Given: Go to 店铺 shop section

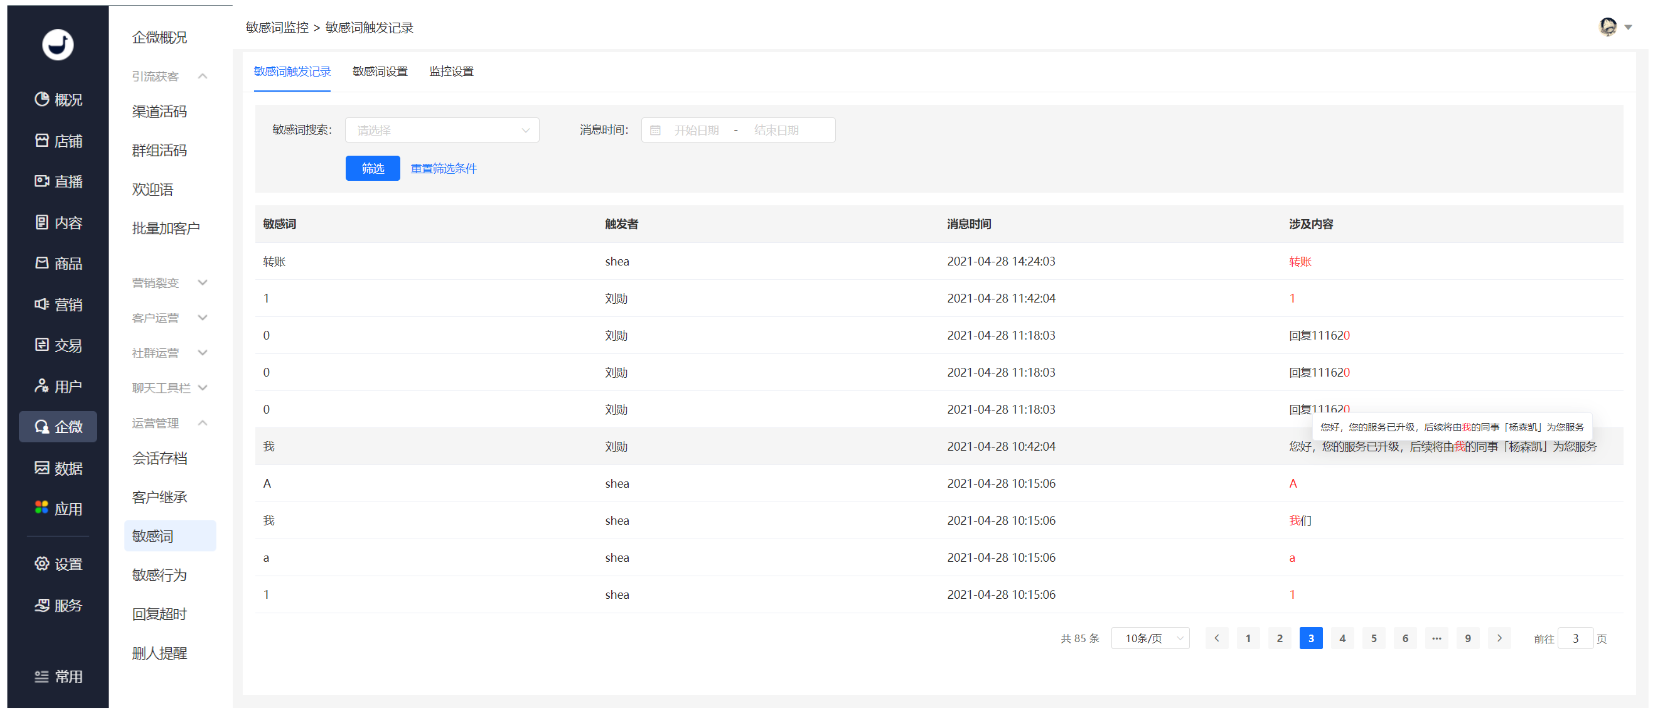Looking at the screenshot, I should 58,141.
